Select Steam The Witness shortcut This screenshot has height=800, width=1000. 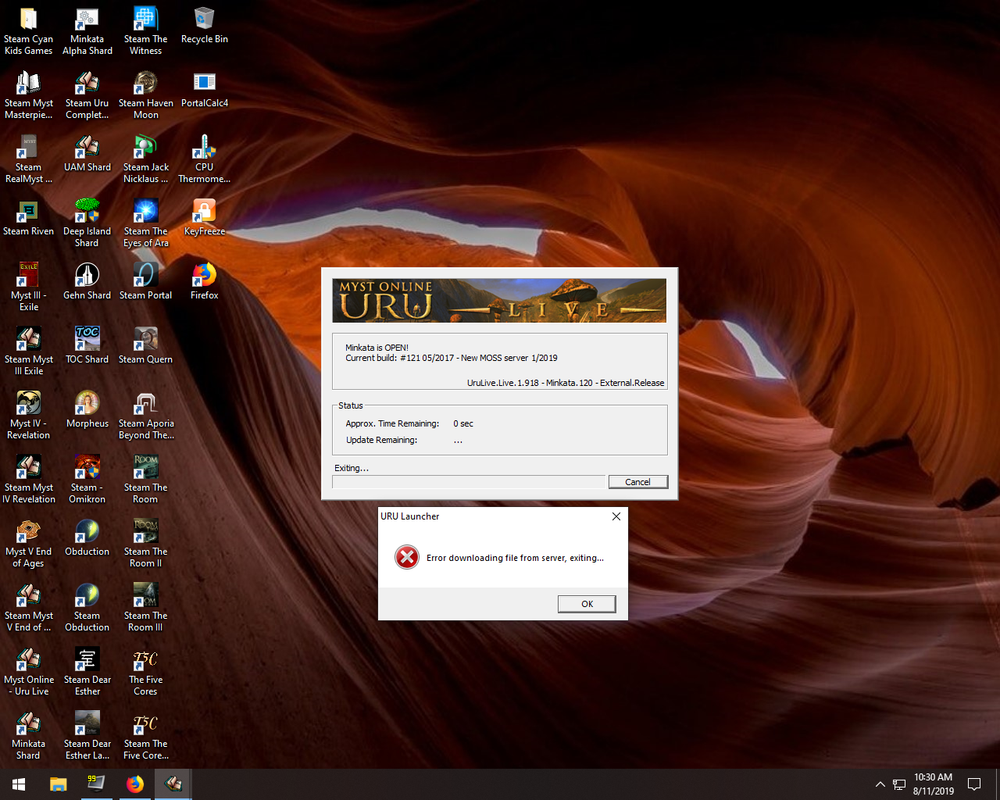[x=146, y=31]
